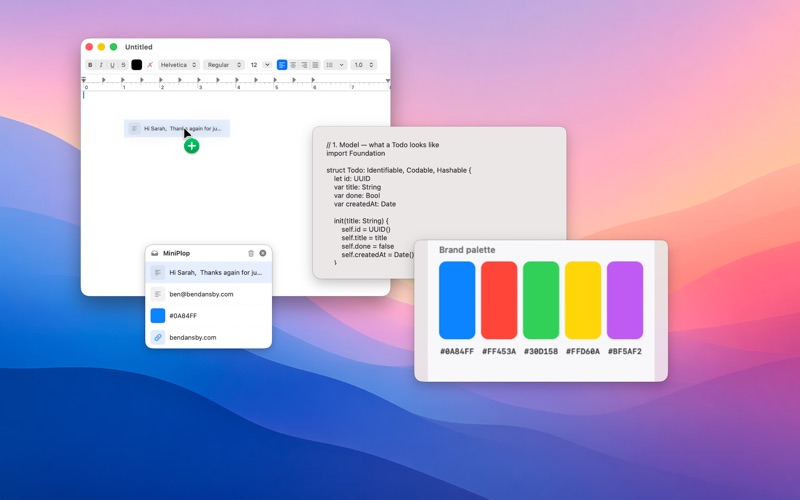This screenshot has height=500, width=800.
Task: Click the 'self.done = false' code line
Action: pyautogui.click(x=368, y=246)
